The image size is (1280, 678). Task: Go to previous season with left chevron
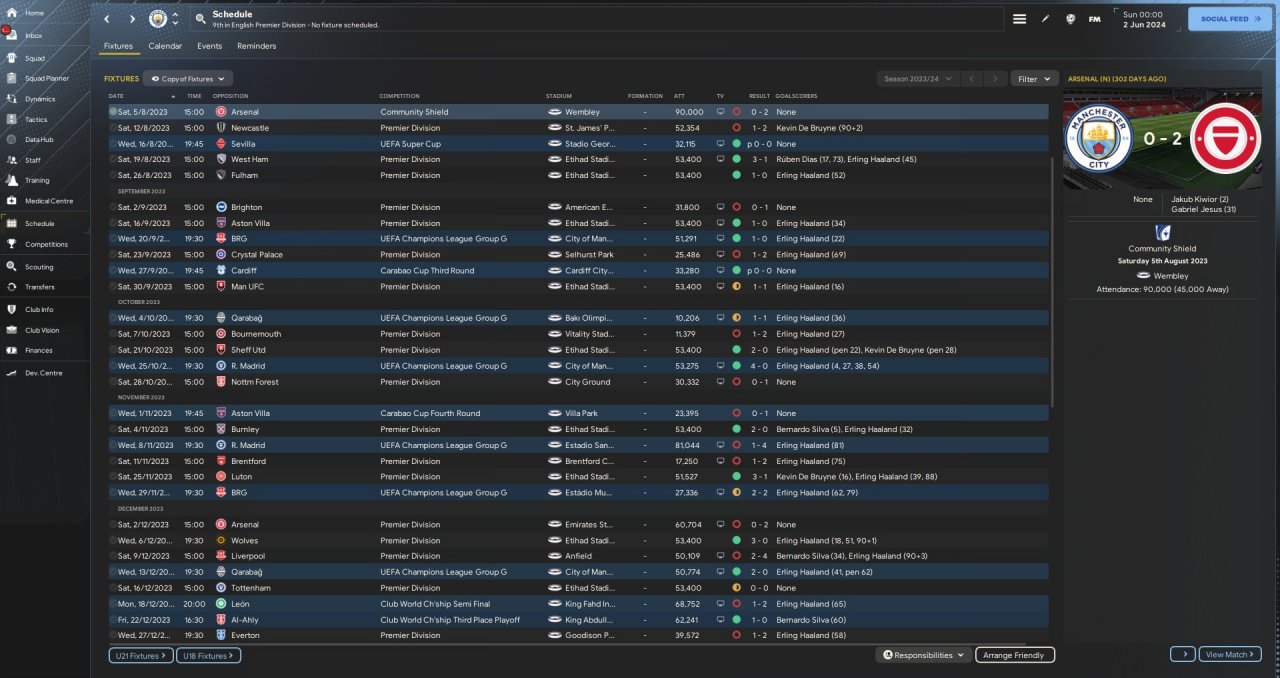[971, 78]
